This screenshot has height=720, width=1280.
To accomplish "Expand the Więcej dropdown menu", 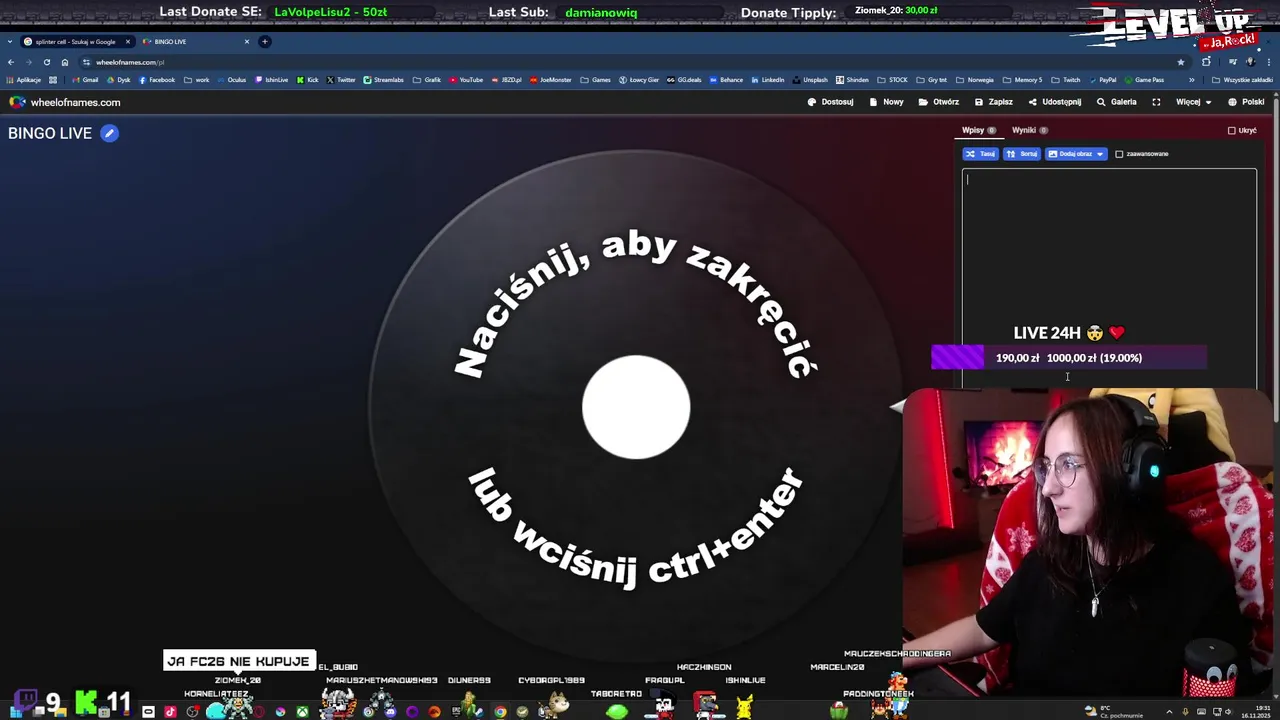I will [1193, 102].
